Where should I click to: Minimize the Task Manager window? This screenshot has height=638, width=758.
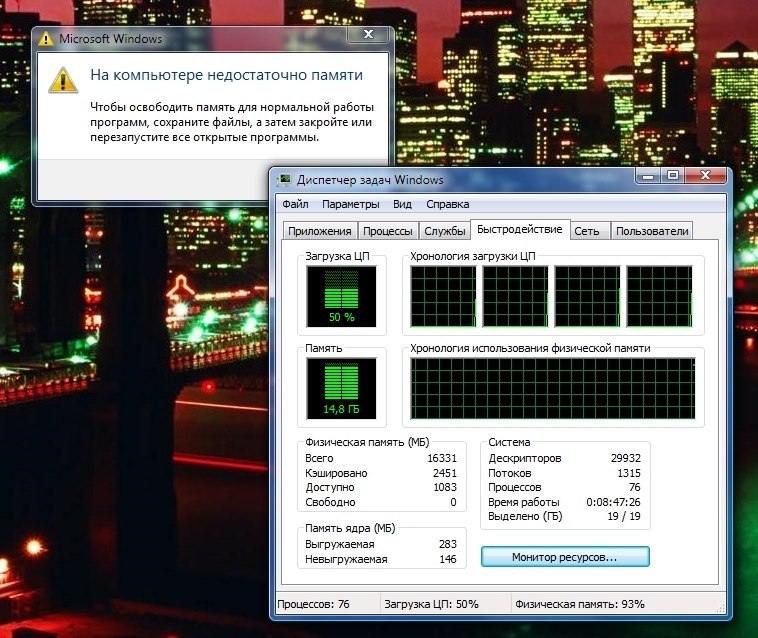(648, 175)
